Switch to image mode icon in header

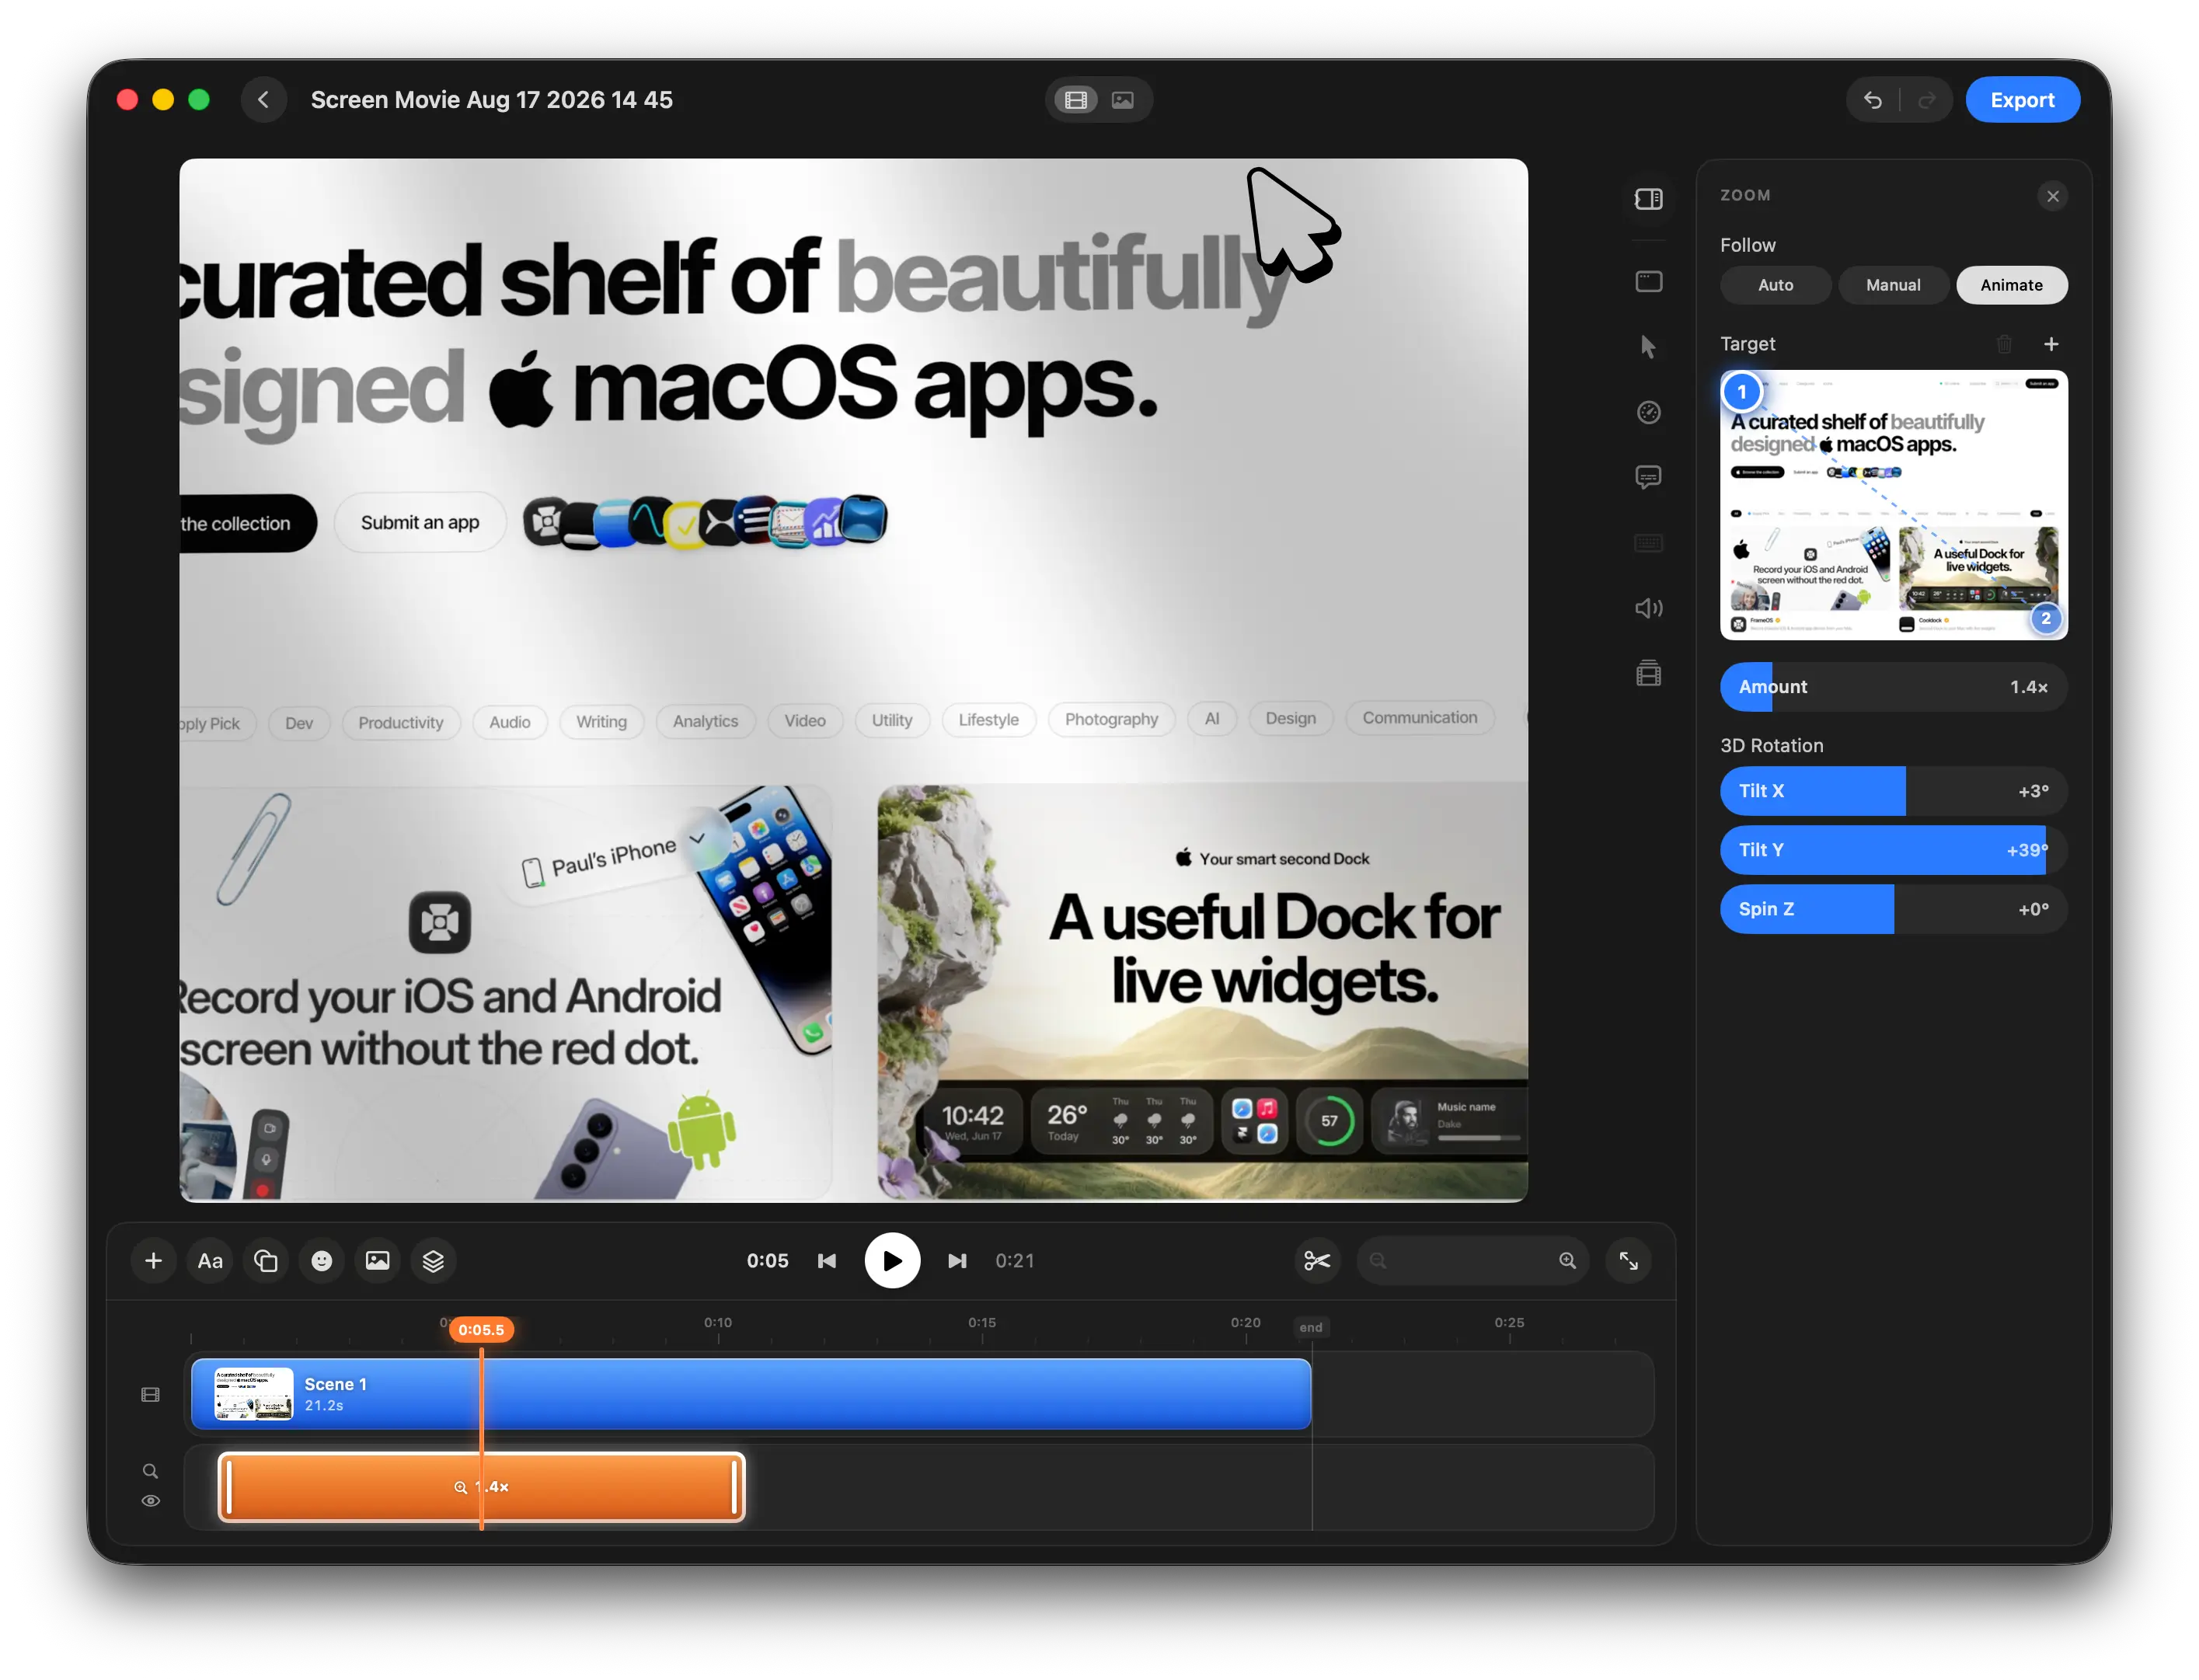[1123, 100]
